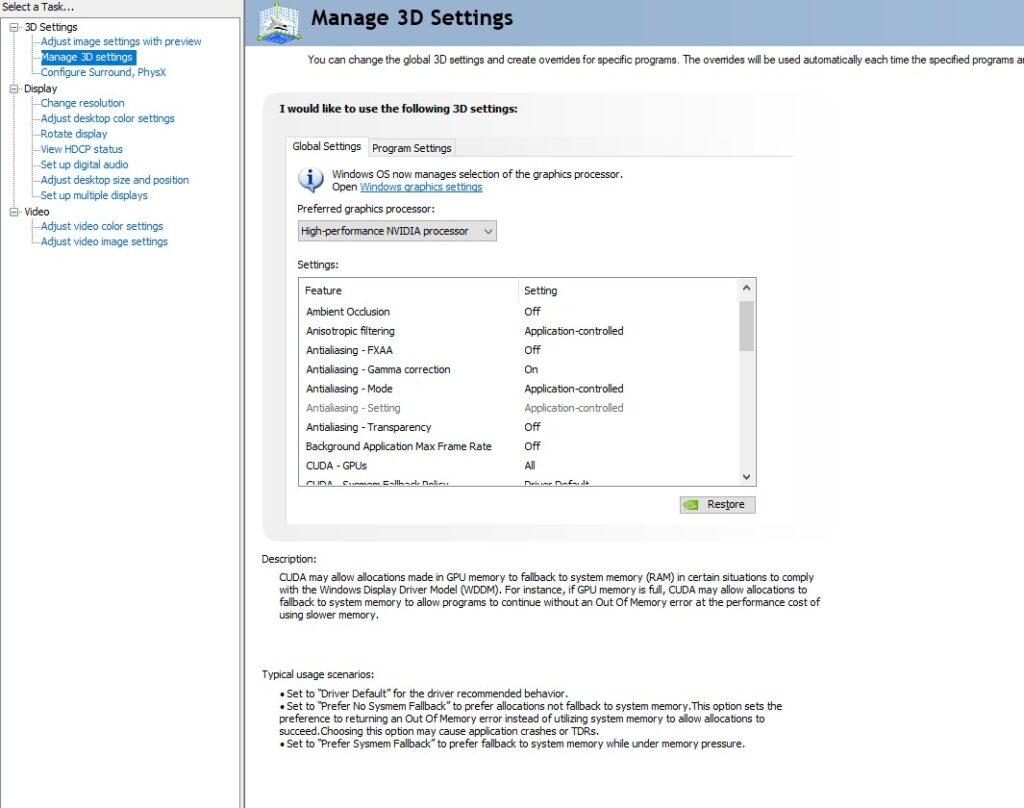Click the Off value for Antialiasing - Transparency
Image resolution: width=1024 pixels, height=808 pixels.
point(532,427)
